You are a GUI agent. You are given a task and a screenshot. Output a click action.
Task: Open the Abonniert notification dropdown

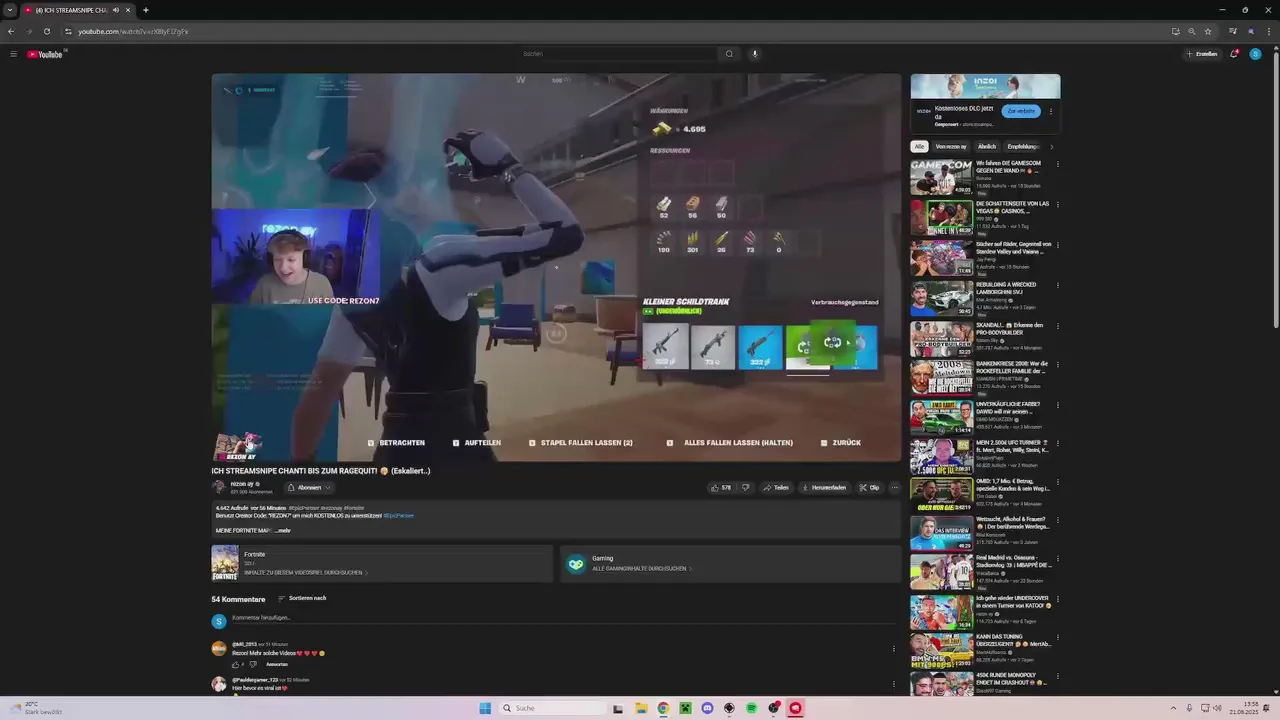coord(308,488)
